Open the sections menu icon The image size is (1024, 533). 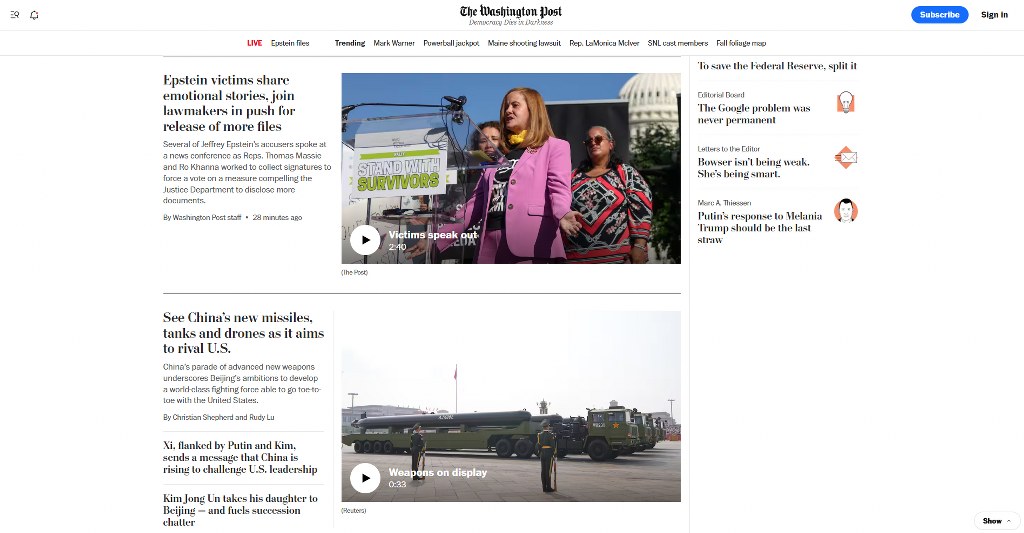[15, 15]
